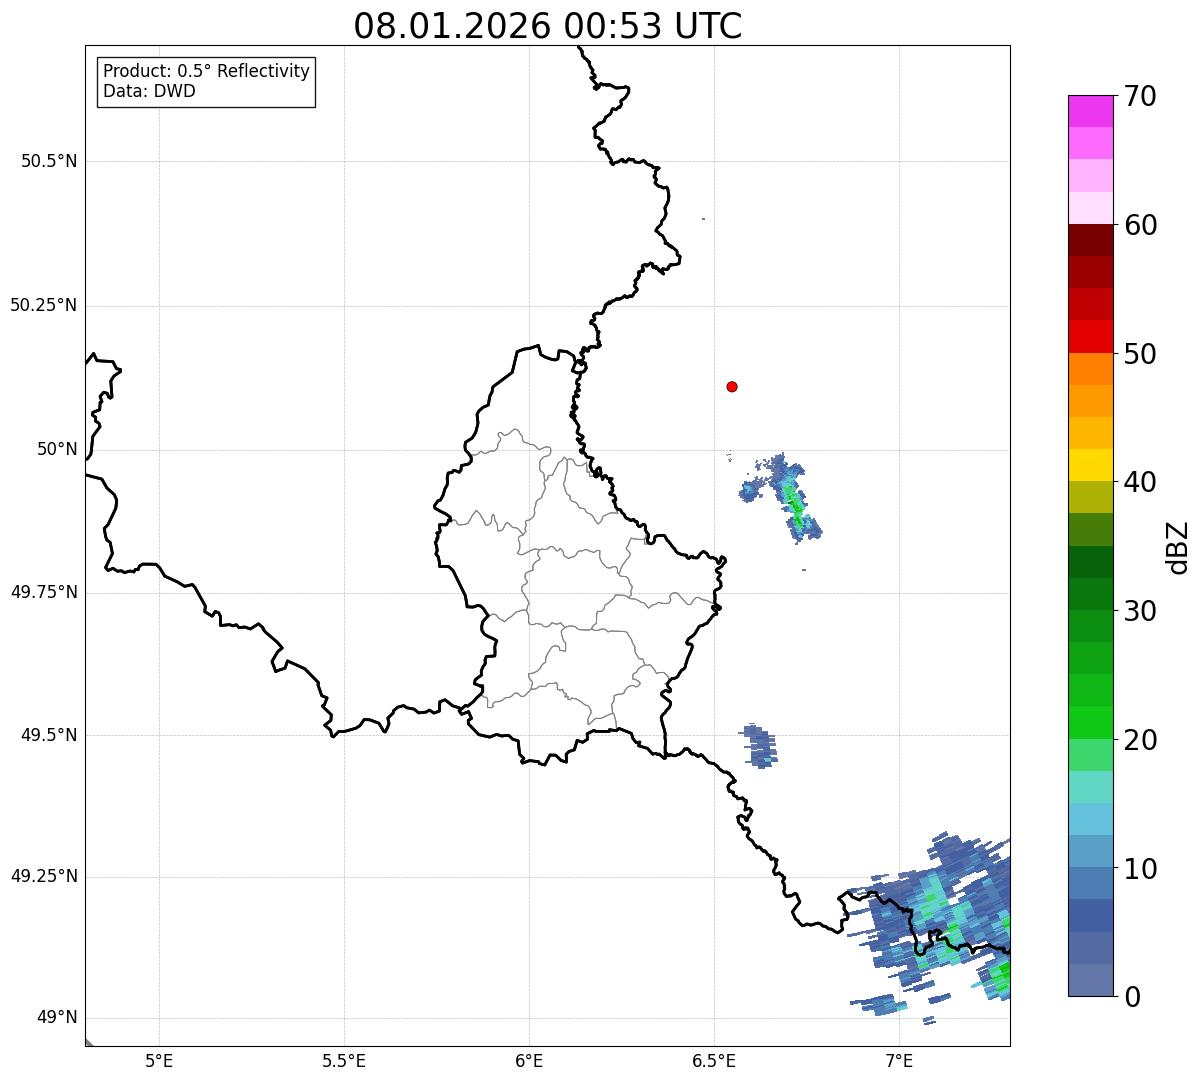Click the slate blue bottom colorbar segment

click(1090, 980)
